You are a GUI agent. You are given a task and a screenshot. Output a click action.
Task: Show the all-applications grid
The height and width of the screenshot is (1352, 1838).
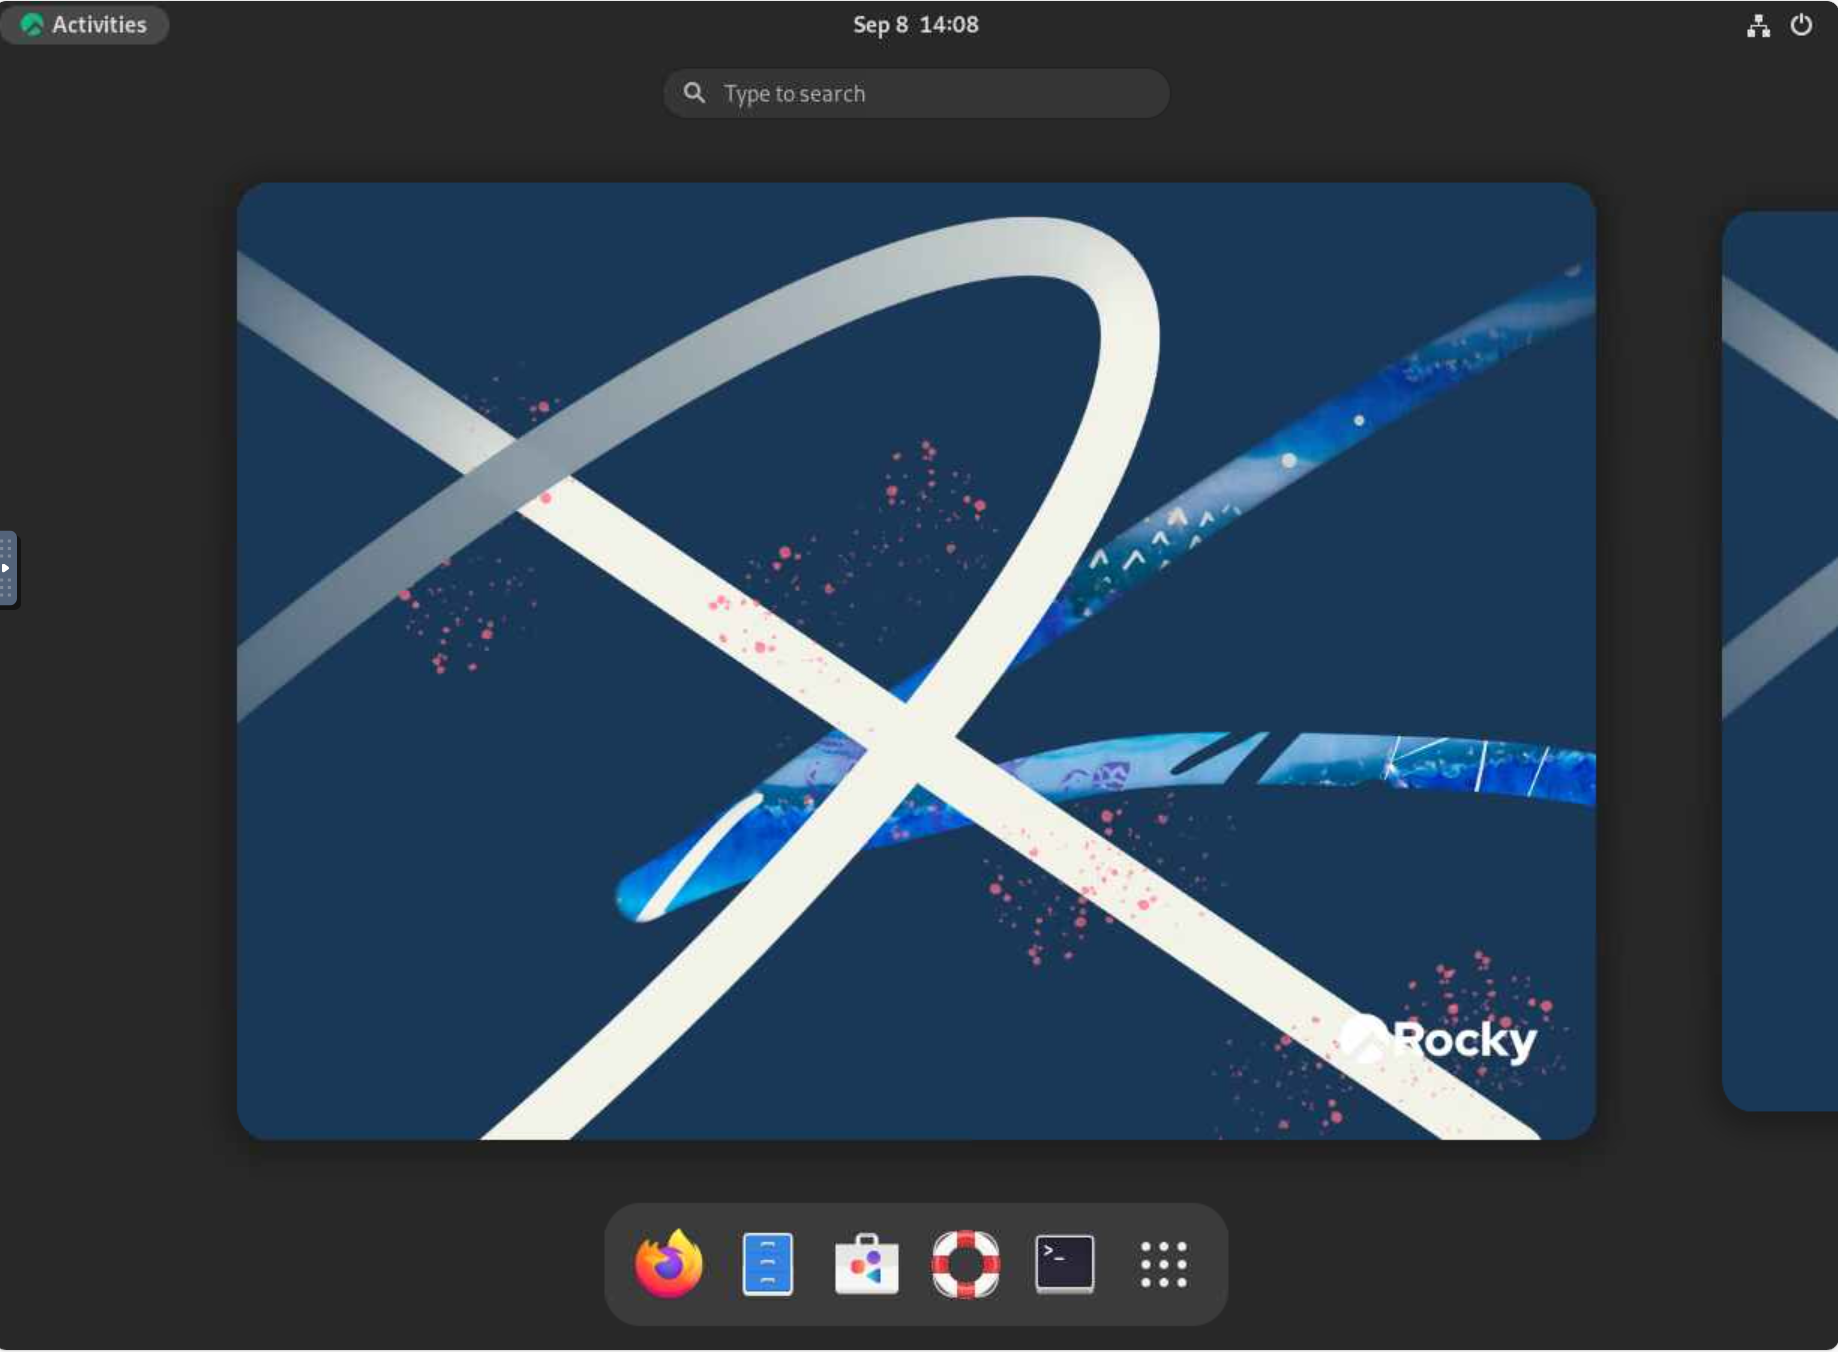[x=1163, y=1265]
